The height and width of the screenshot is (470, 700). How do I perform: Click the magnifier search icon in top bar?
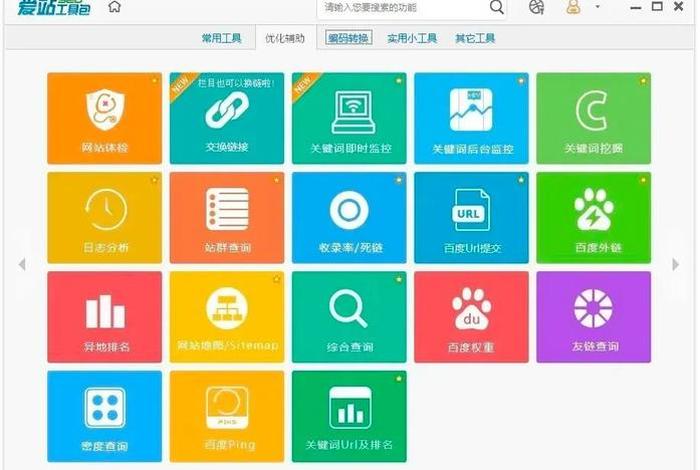[496, 7]
